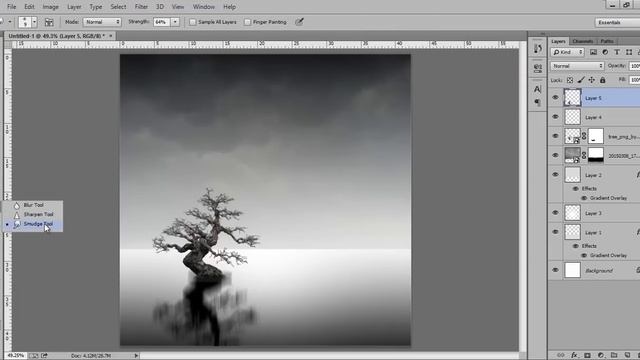640x360 pixels.
Task: Open the Paragraph panel icon
Action: pos(538,102)
